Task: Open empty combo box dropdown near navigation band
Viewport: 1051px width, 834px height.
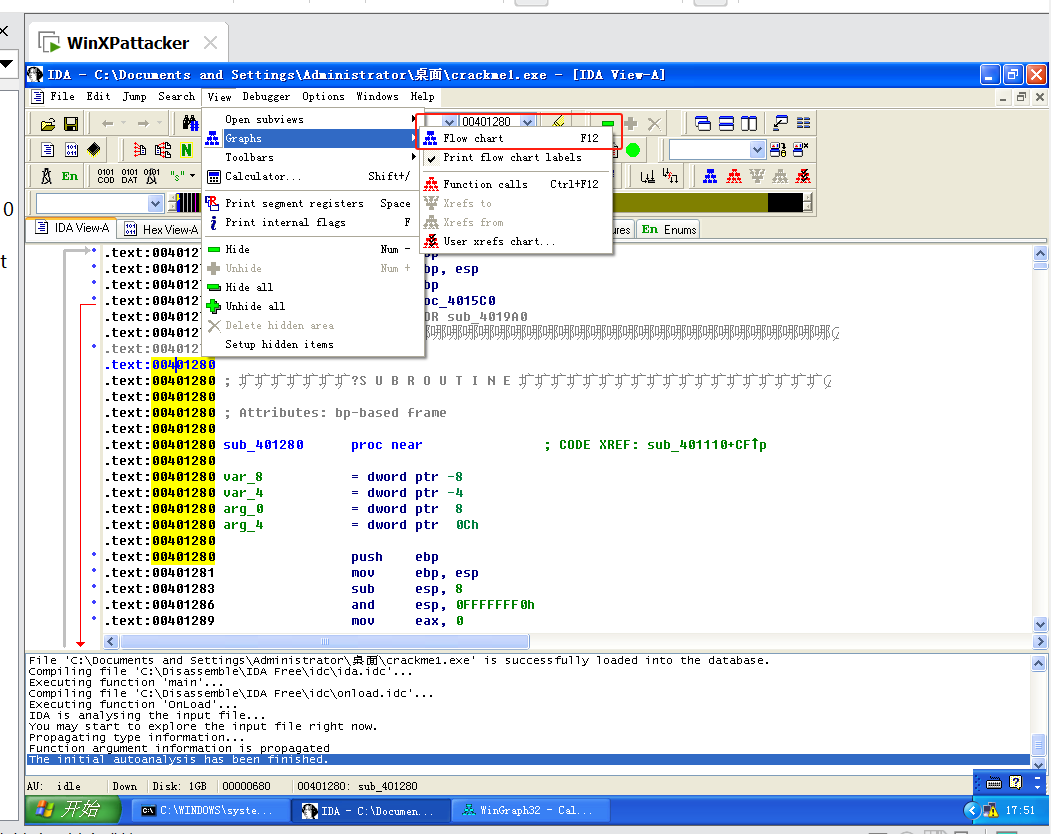Action: coord(156,203)
